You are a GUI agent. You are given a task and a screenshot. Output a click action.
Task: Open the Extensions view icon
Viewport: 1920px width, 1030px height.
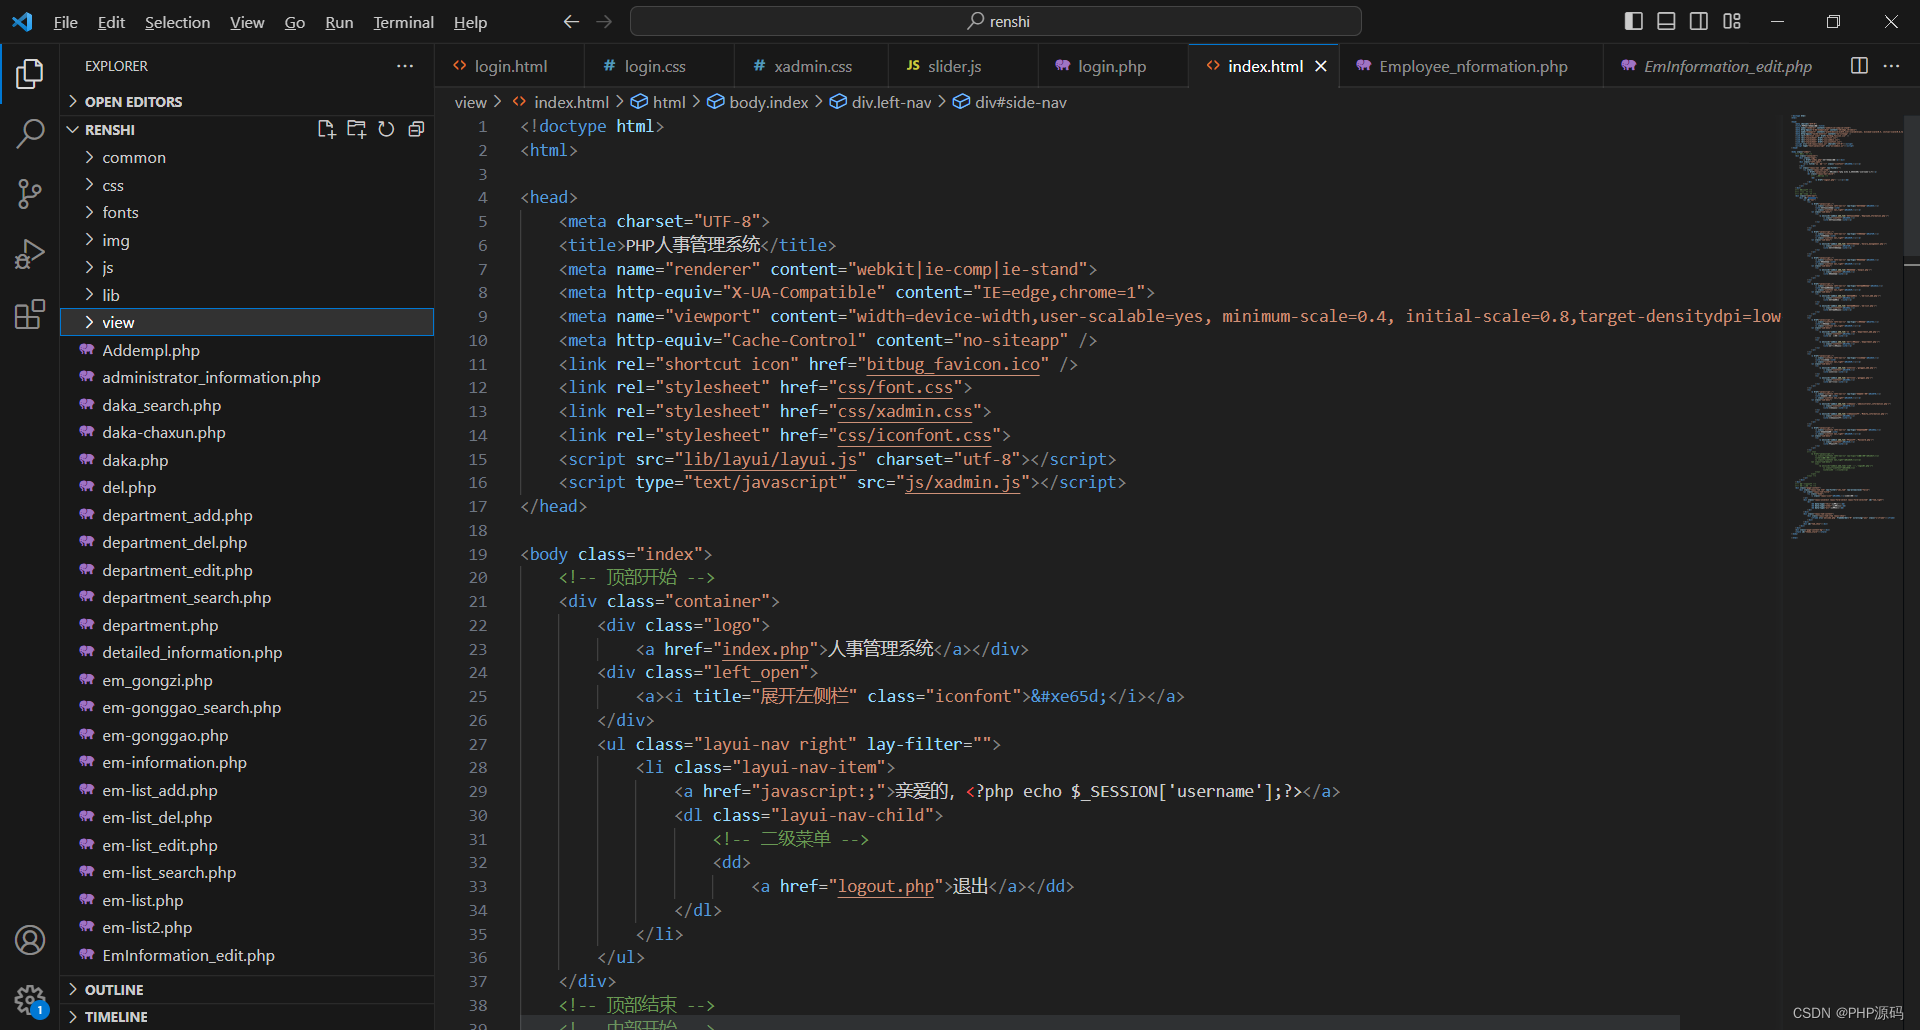30,314
